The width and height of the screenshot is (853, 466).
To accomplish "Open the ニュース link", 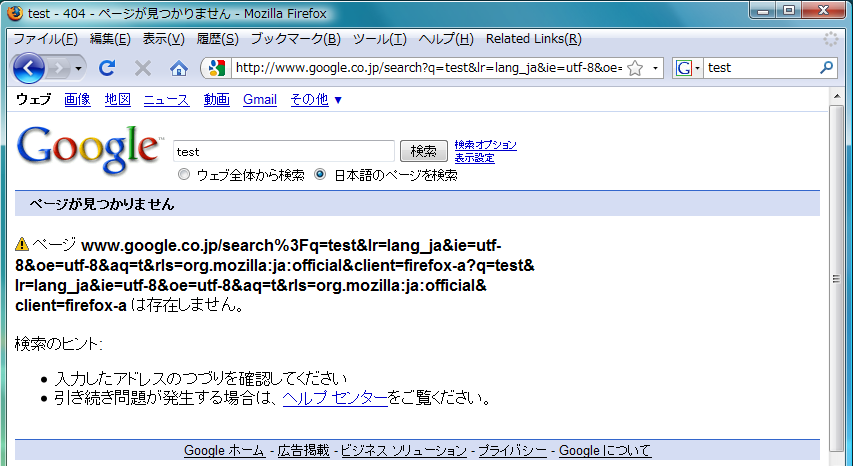I will click(x=166, y=100).
